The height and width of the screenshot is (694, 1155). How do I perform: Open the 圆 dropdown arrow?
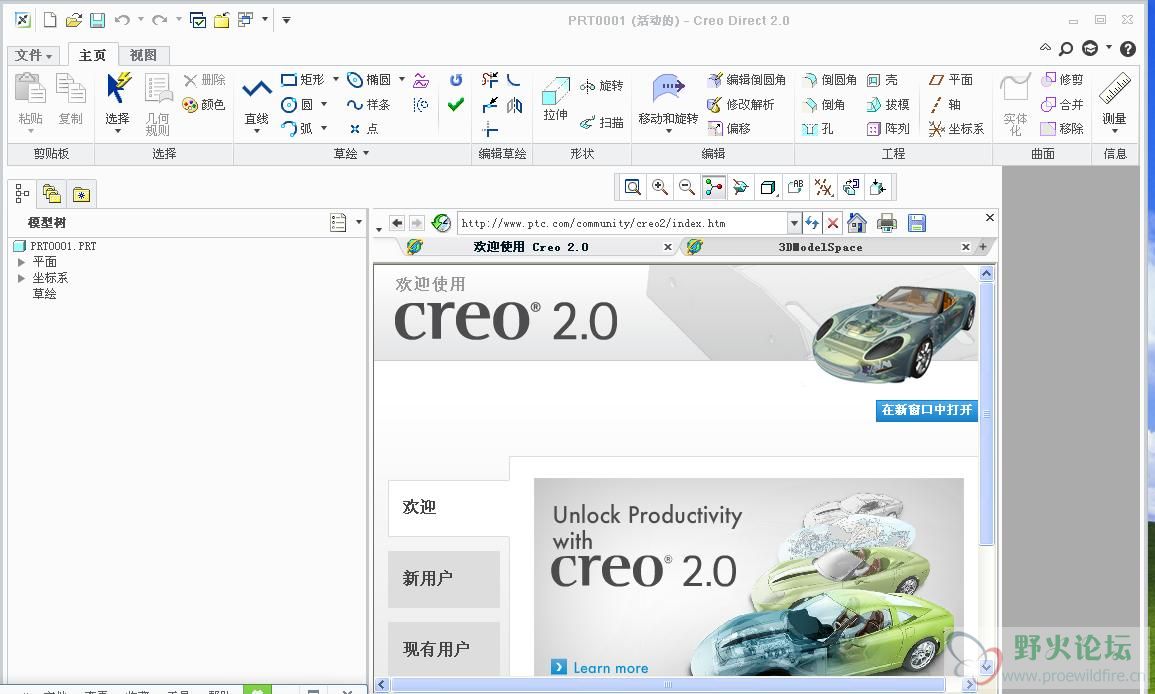323,105
